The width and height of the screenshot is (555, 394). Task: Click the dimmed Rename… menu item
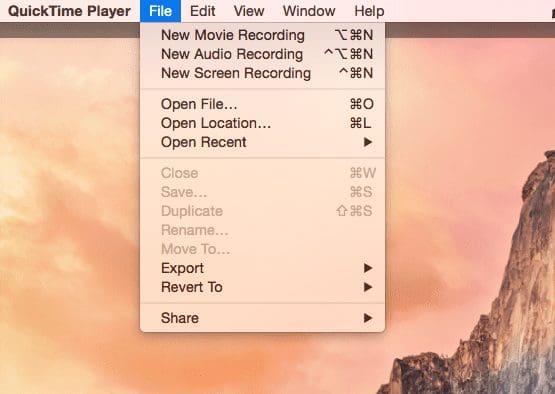pyautogui.click(x=263, y=230)
